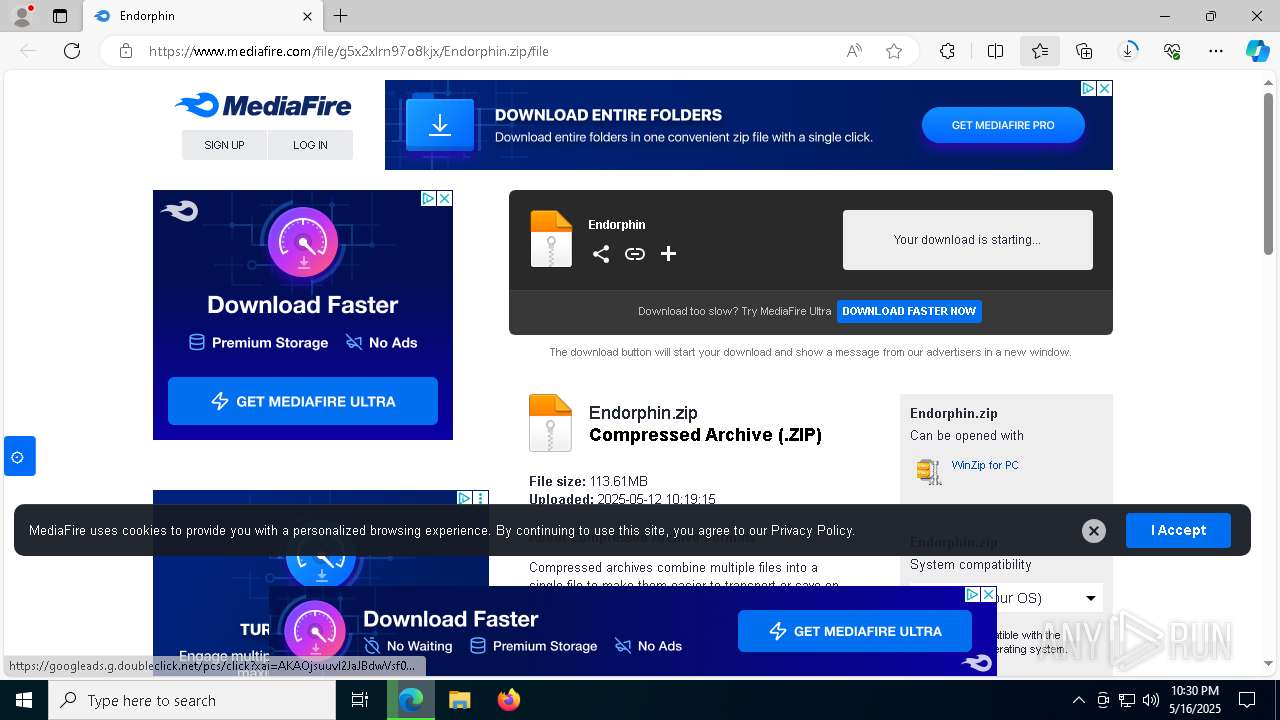Add this page to favorites star
Image resolution: width=1280 pixels, height=720 pixels.
pos(894,51)
